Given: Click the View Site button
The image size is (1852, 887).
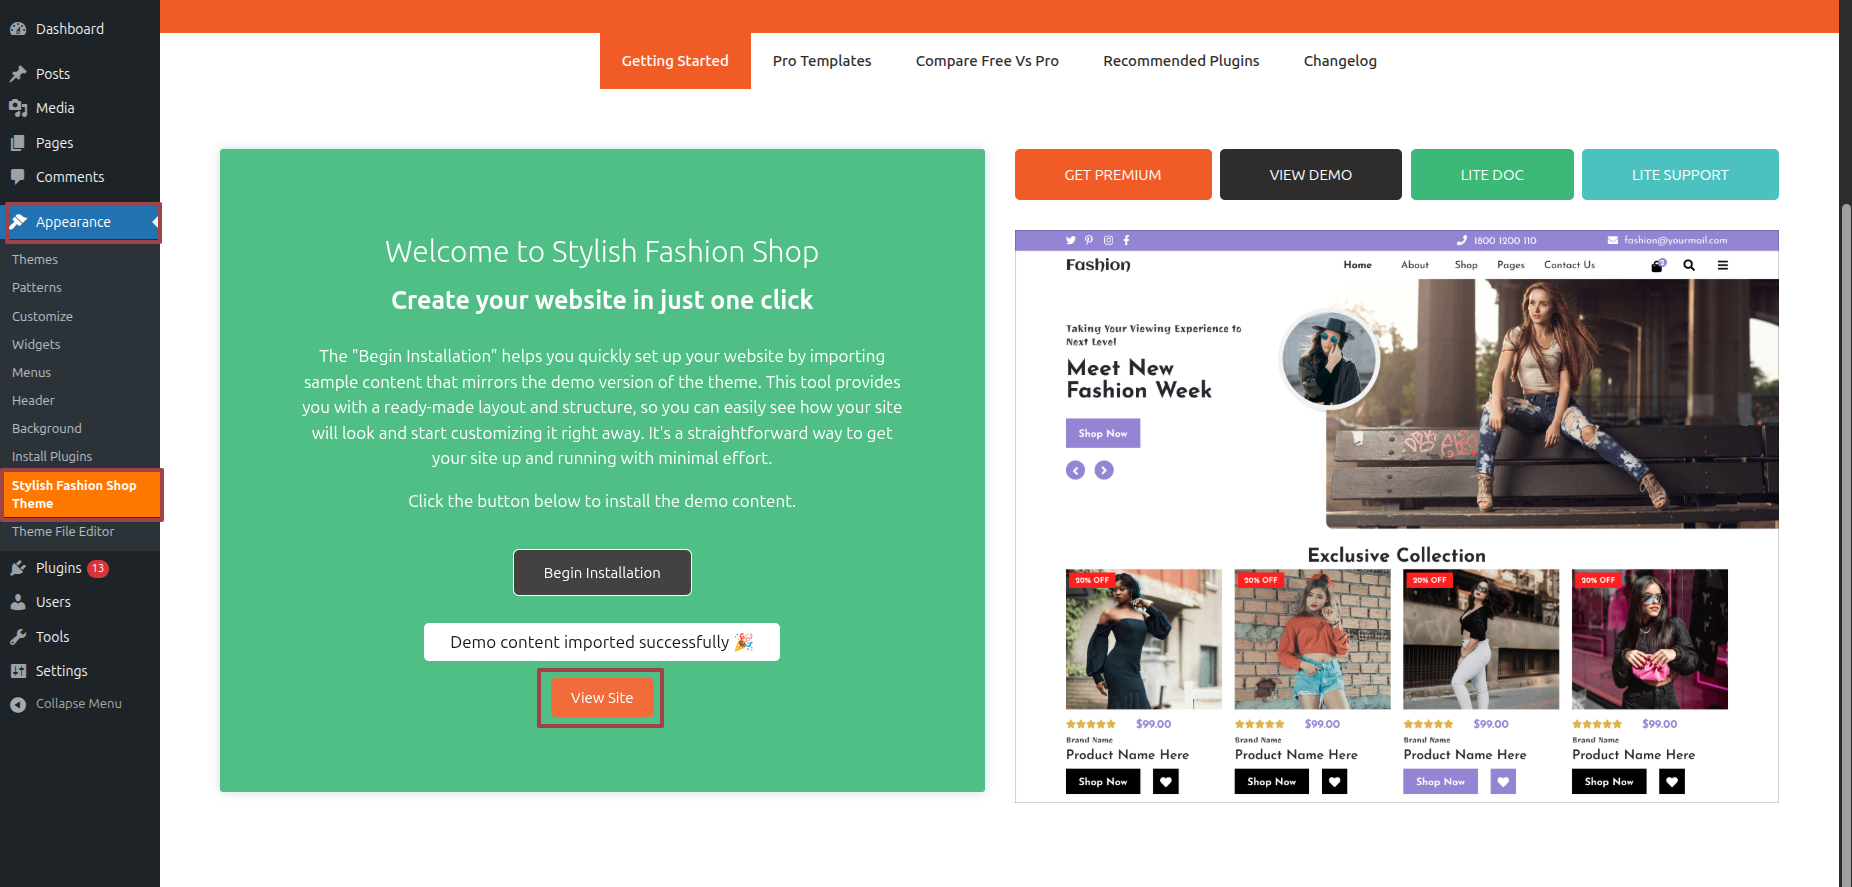Looking at the screenshot, I should click(x=602, y=698).
